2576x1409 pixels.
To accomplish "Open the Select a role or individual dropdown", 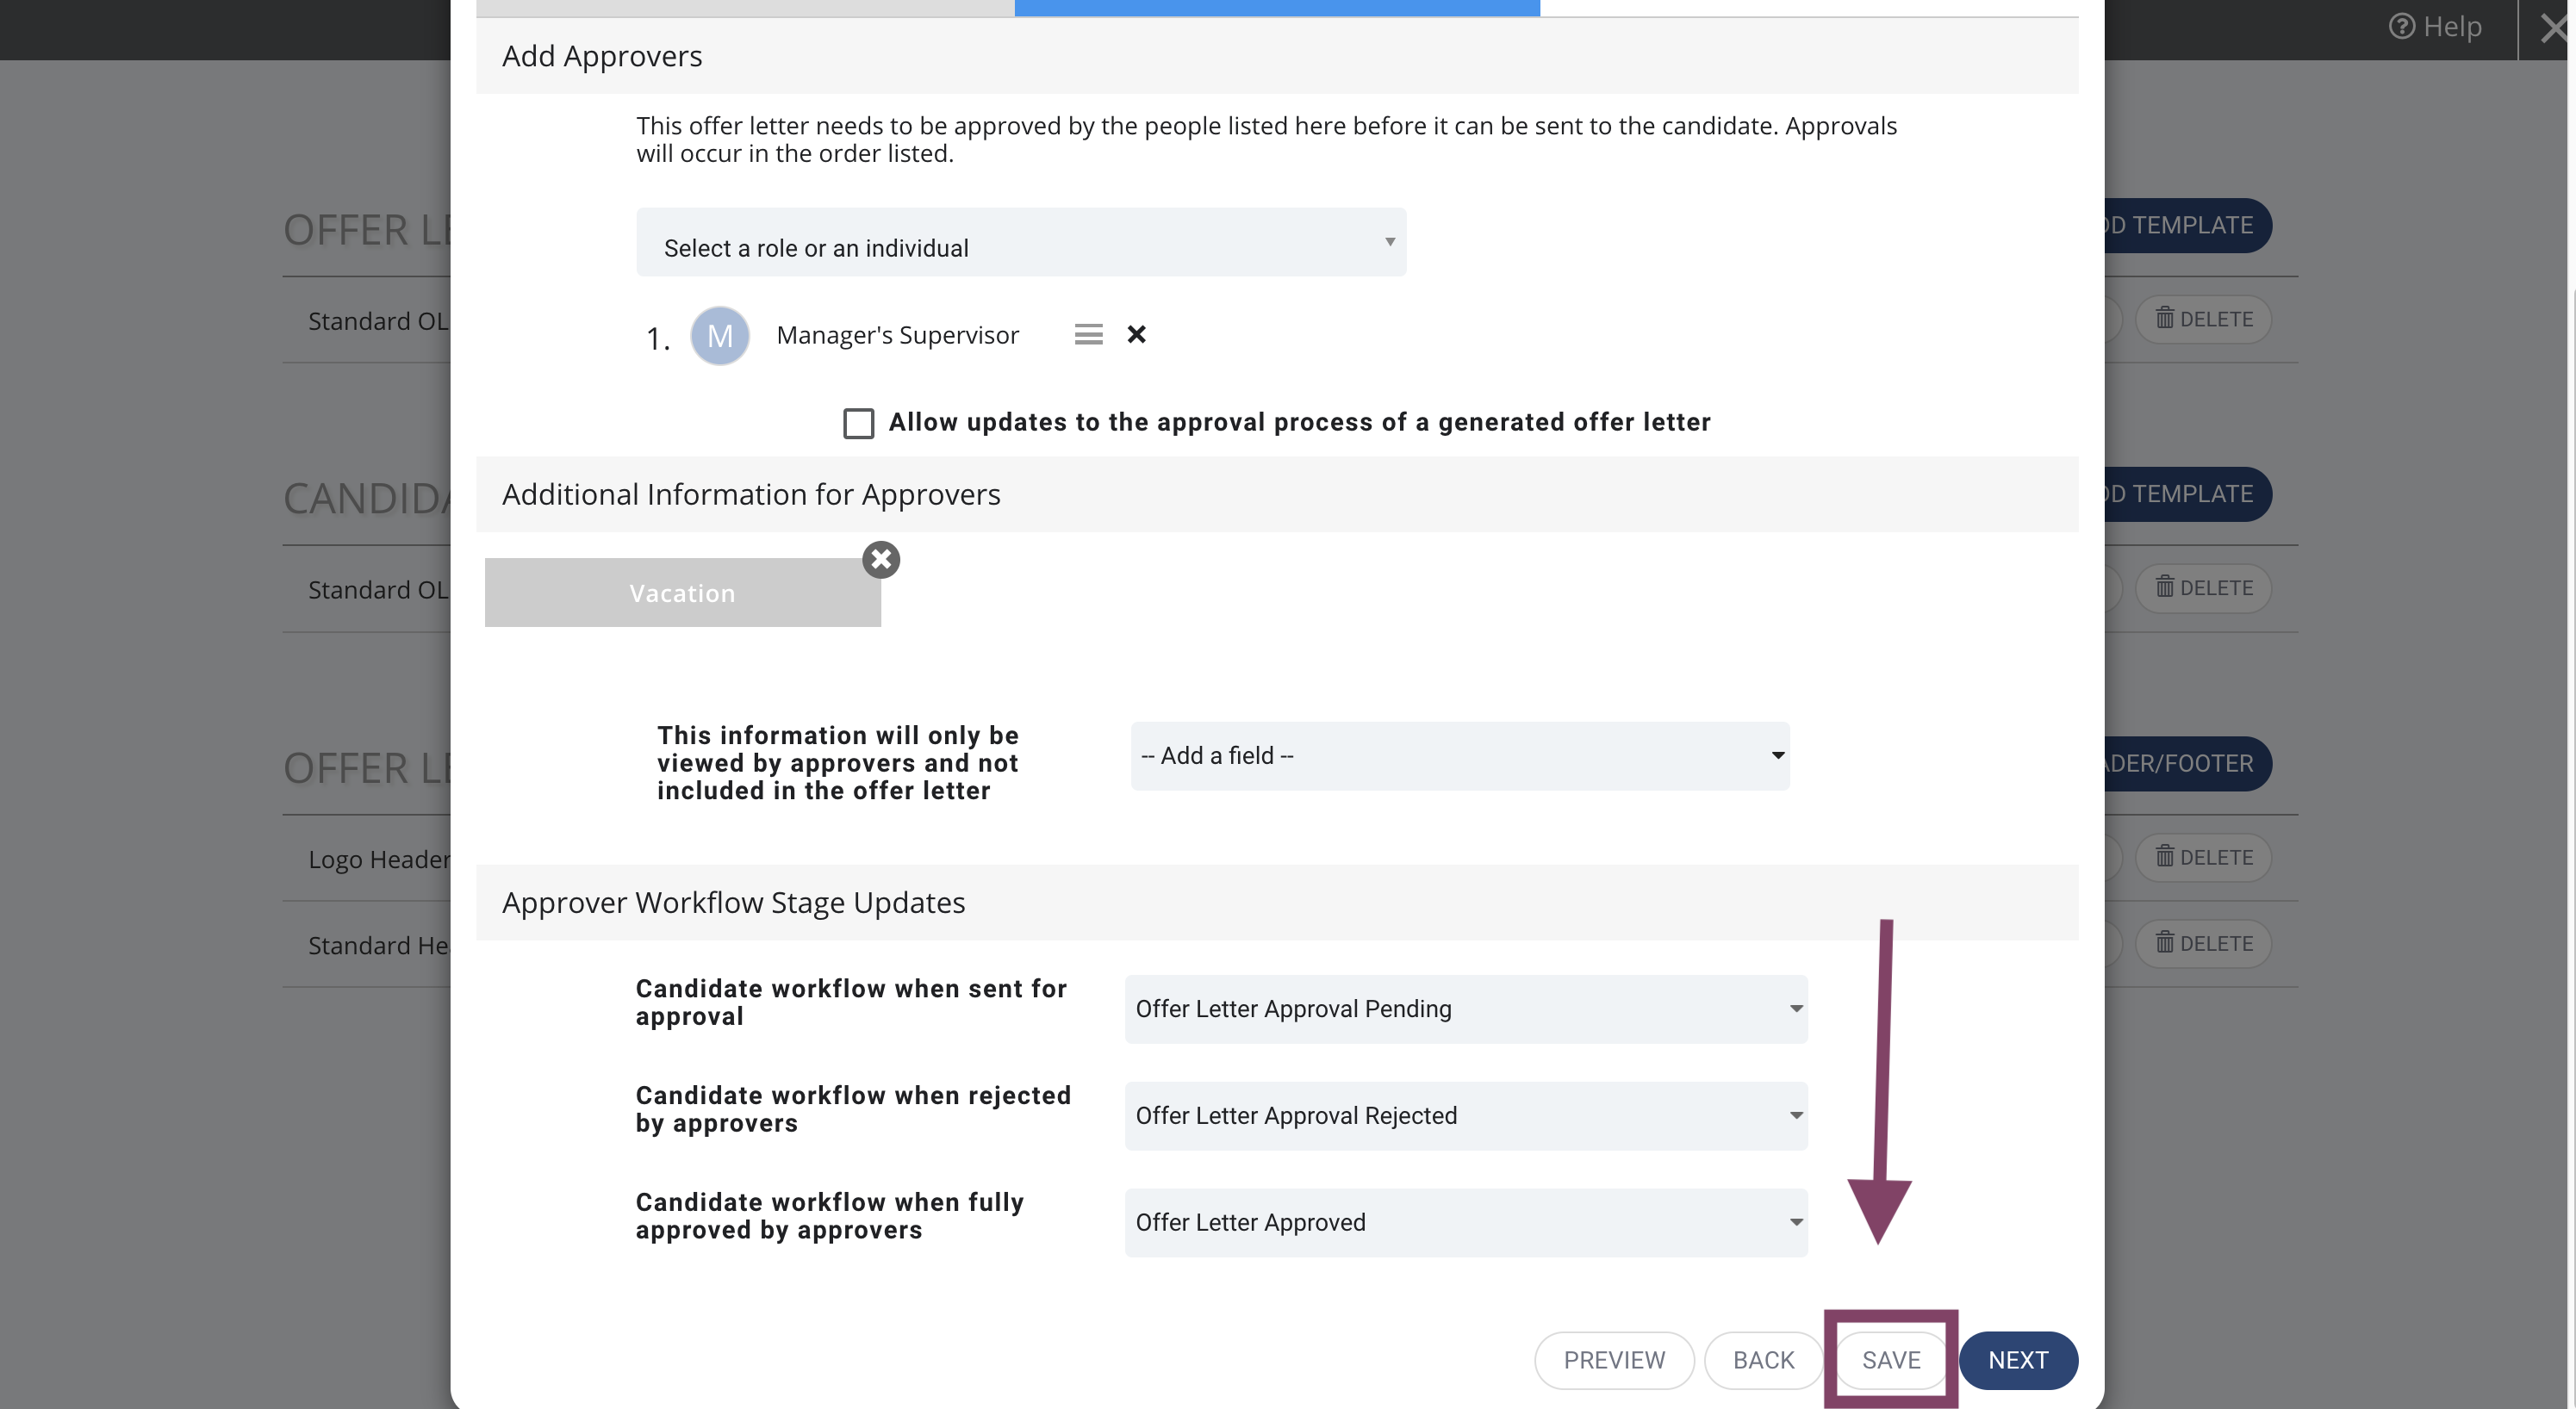I will [1021, 242].
